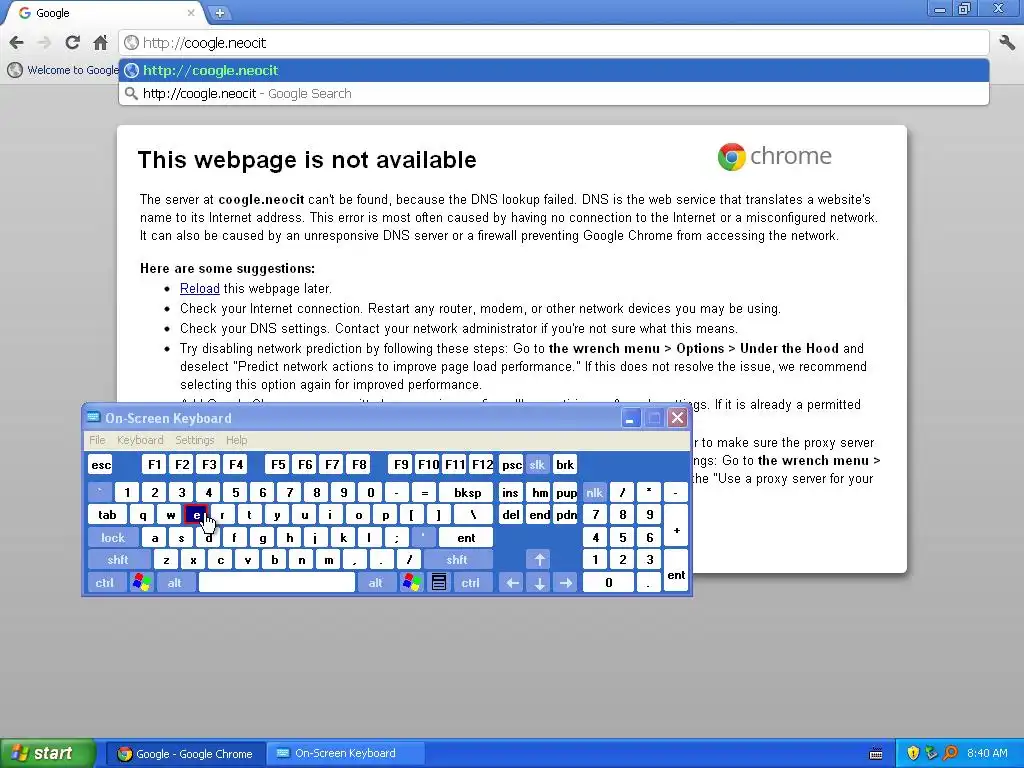
Task: Click the bksp key on the keyboard
Action: (467, 492)
